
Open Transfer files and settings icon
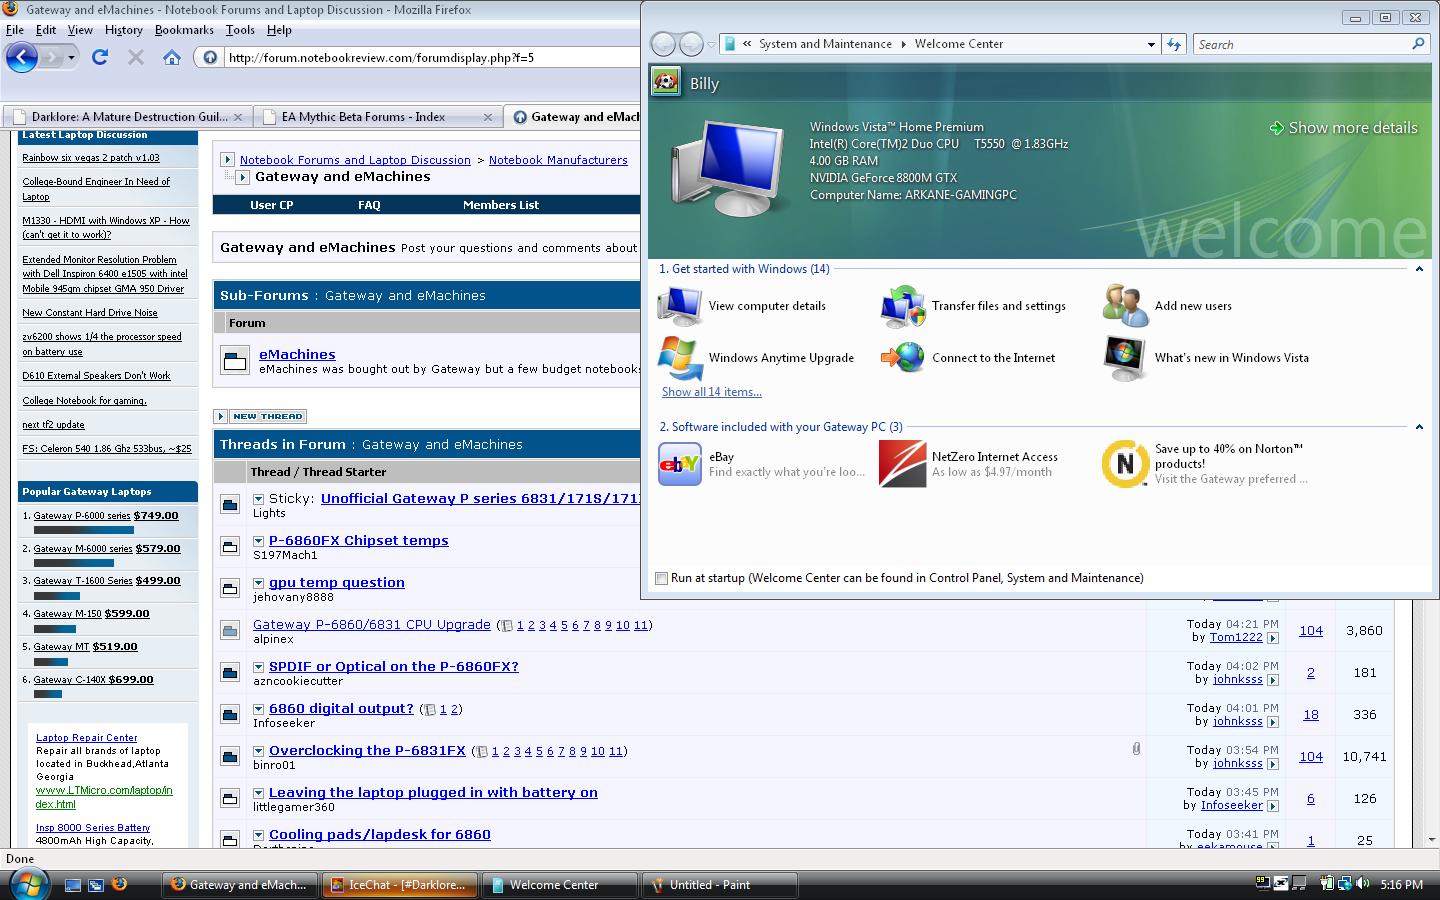point(903,306)
